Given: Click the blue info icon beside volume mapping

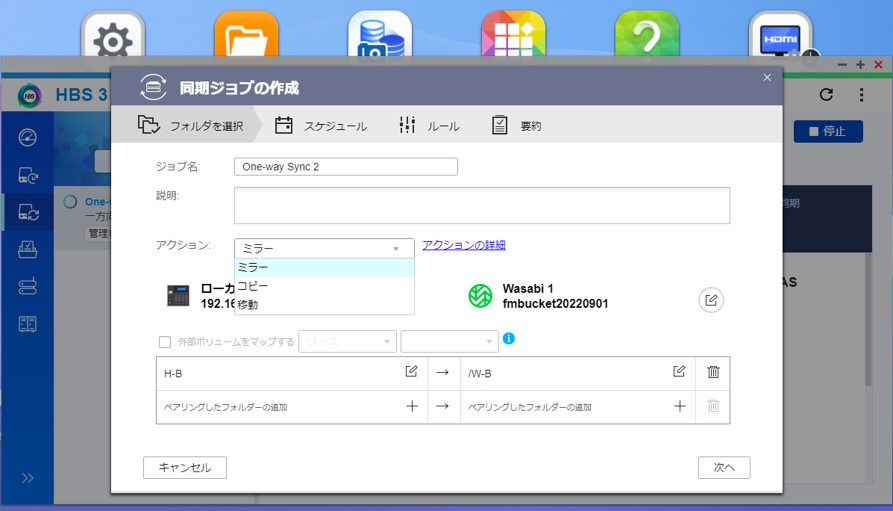Looking at the screenshot, I should [508, 339].
